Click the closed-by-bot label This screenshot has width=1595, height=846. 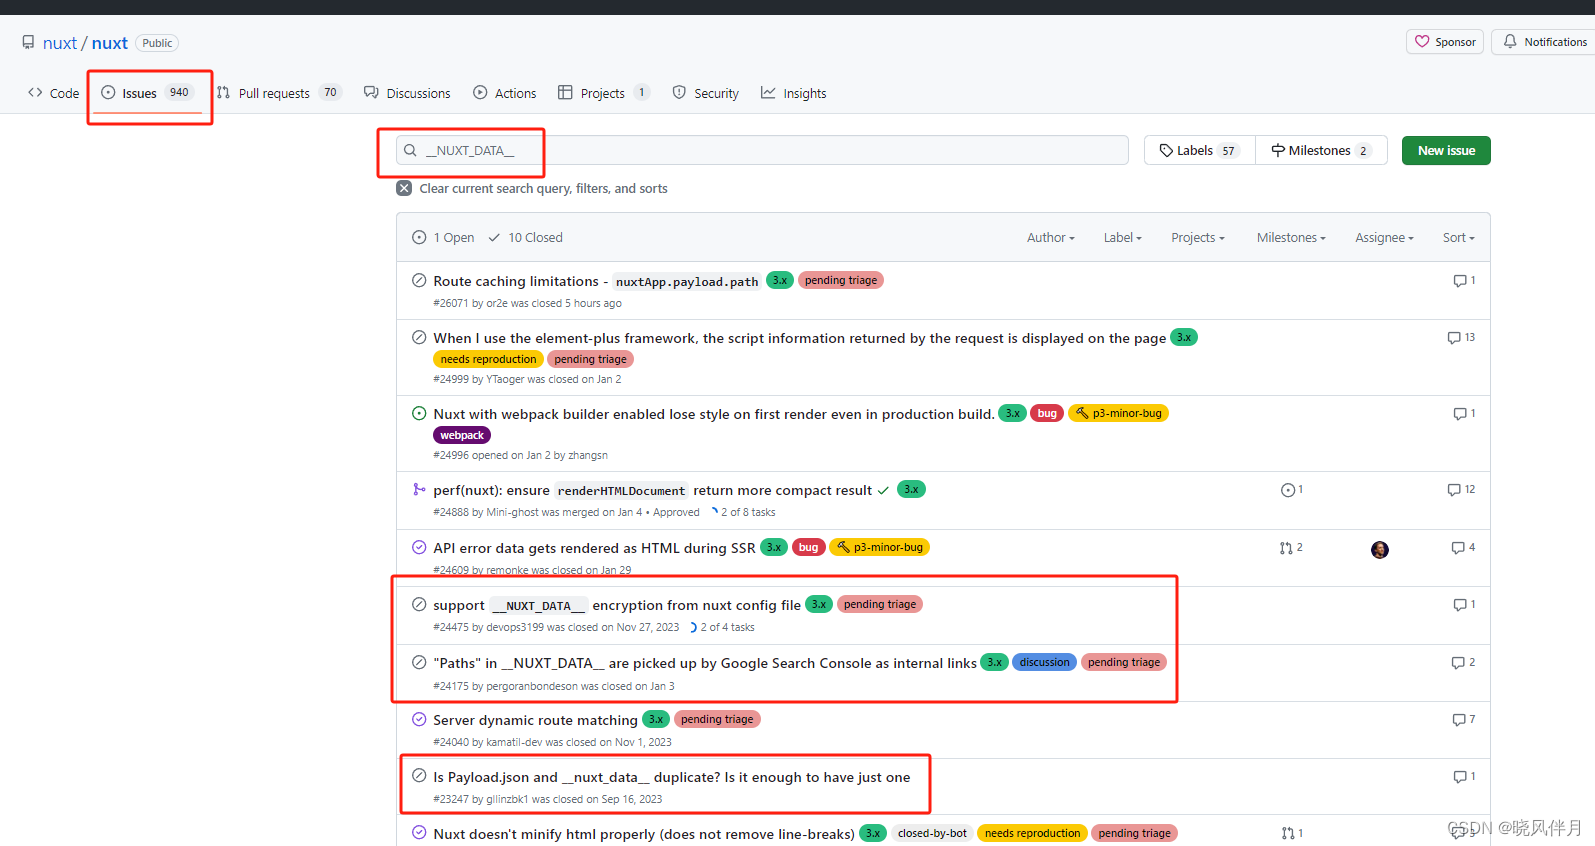click(x=932, y=833)
